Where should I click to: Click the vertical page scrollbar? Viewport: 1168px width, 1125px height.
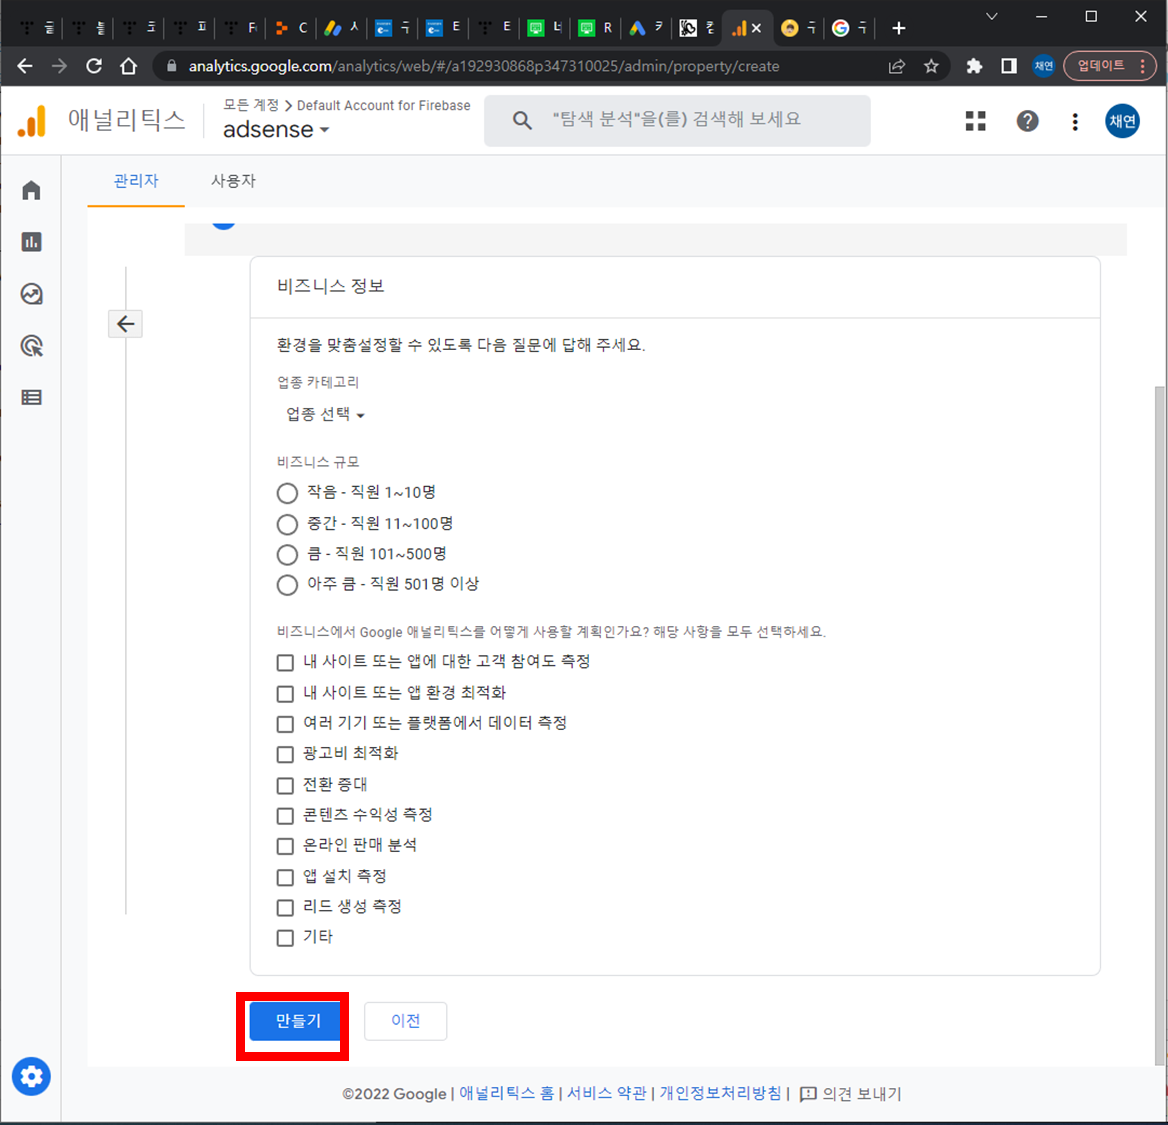1159,726
